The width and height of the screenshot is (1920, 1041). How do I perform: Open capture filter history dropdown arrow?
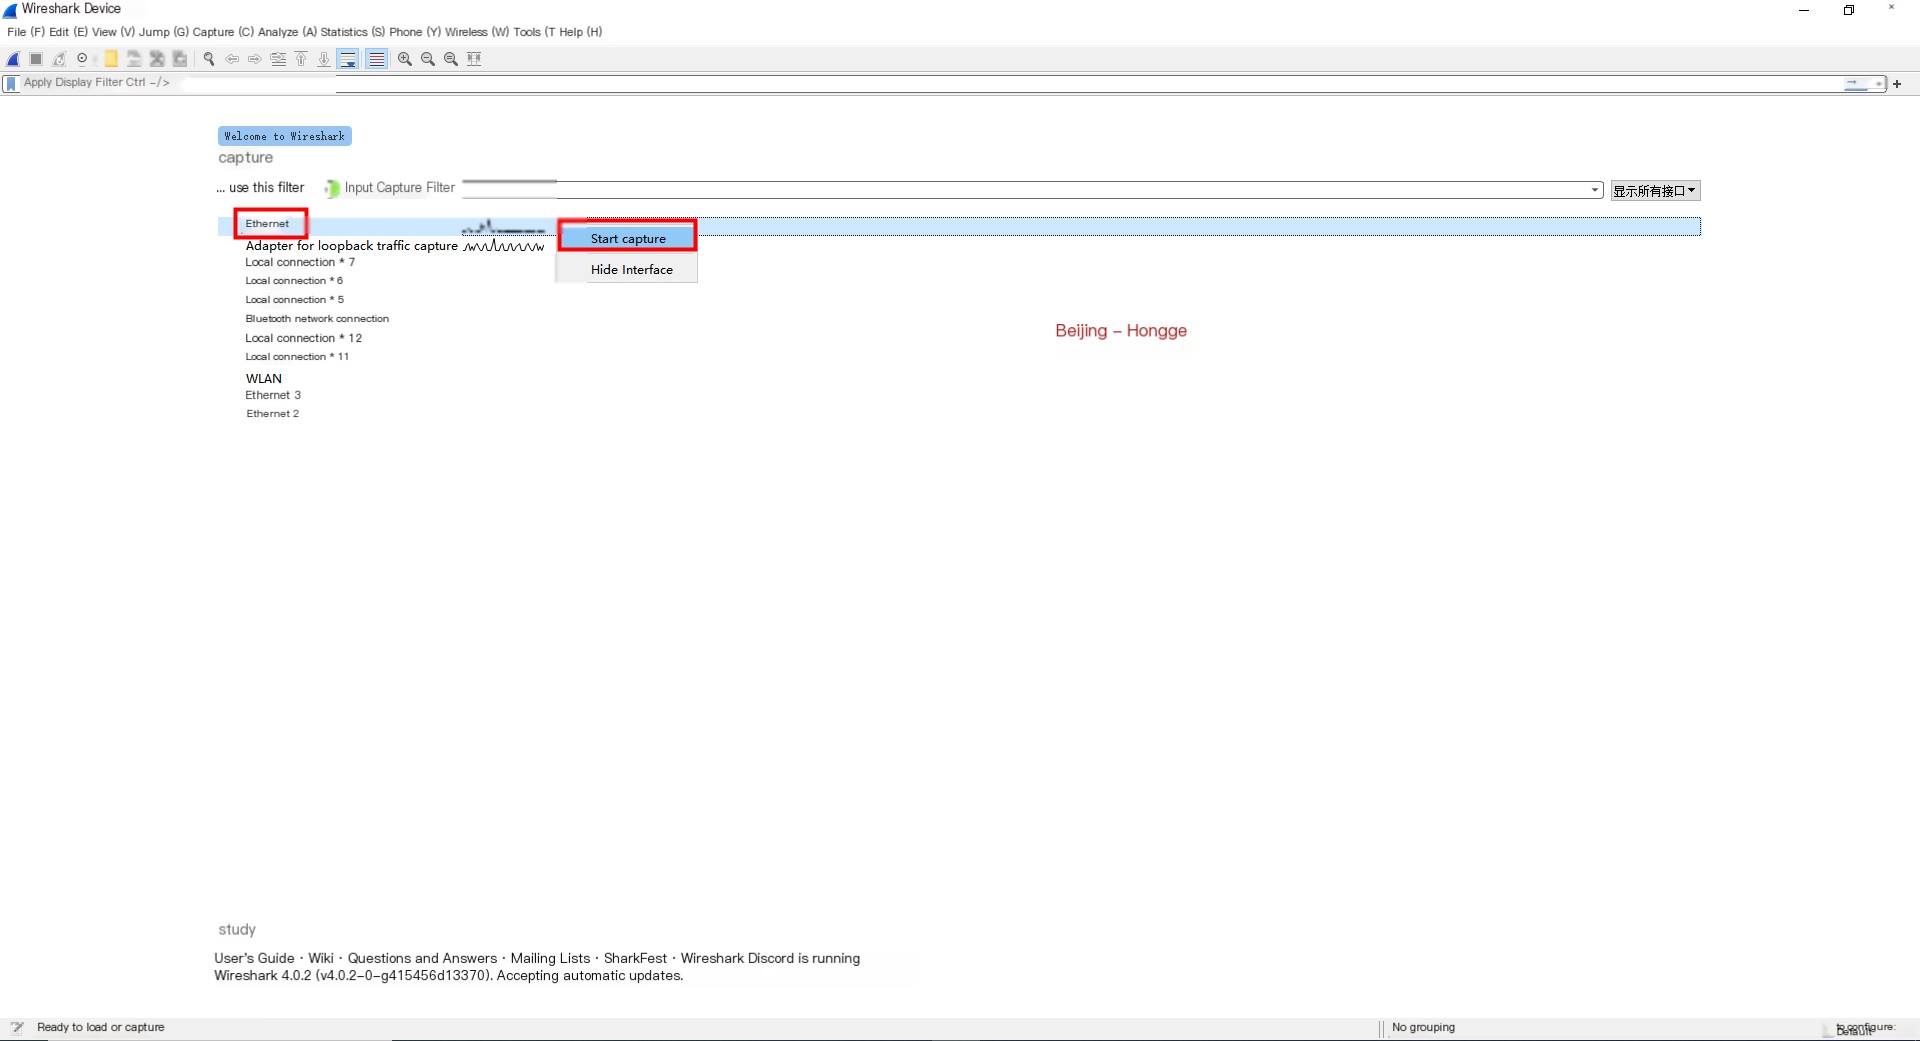1595,190
